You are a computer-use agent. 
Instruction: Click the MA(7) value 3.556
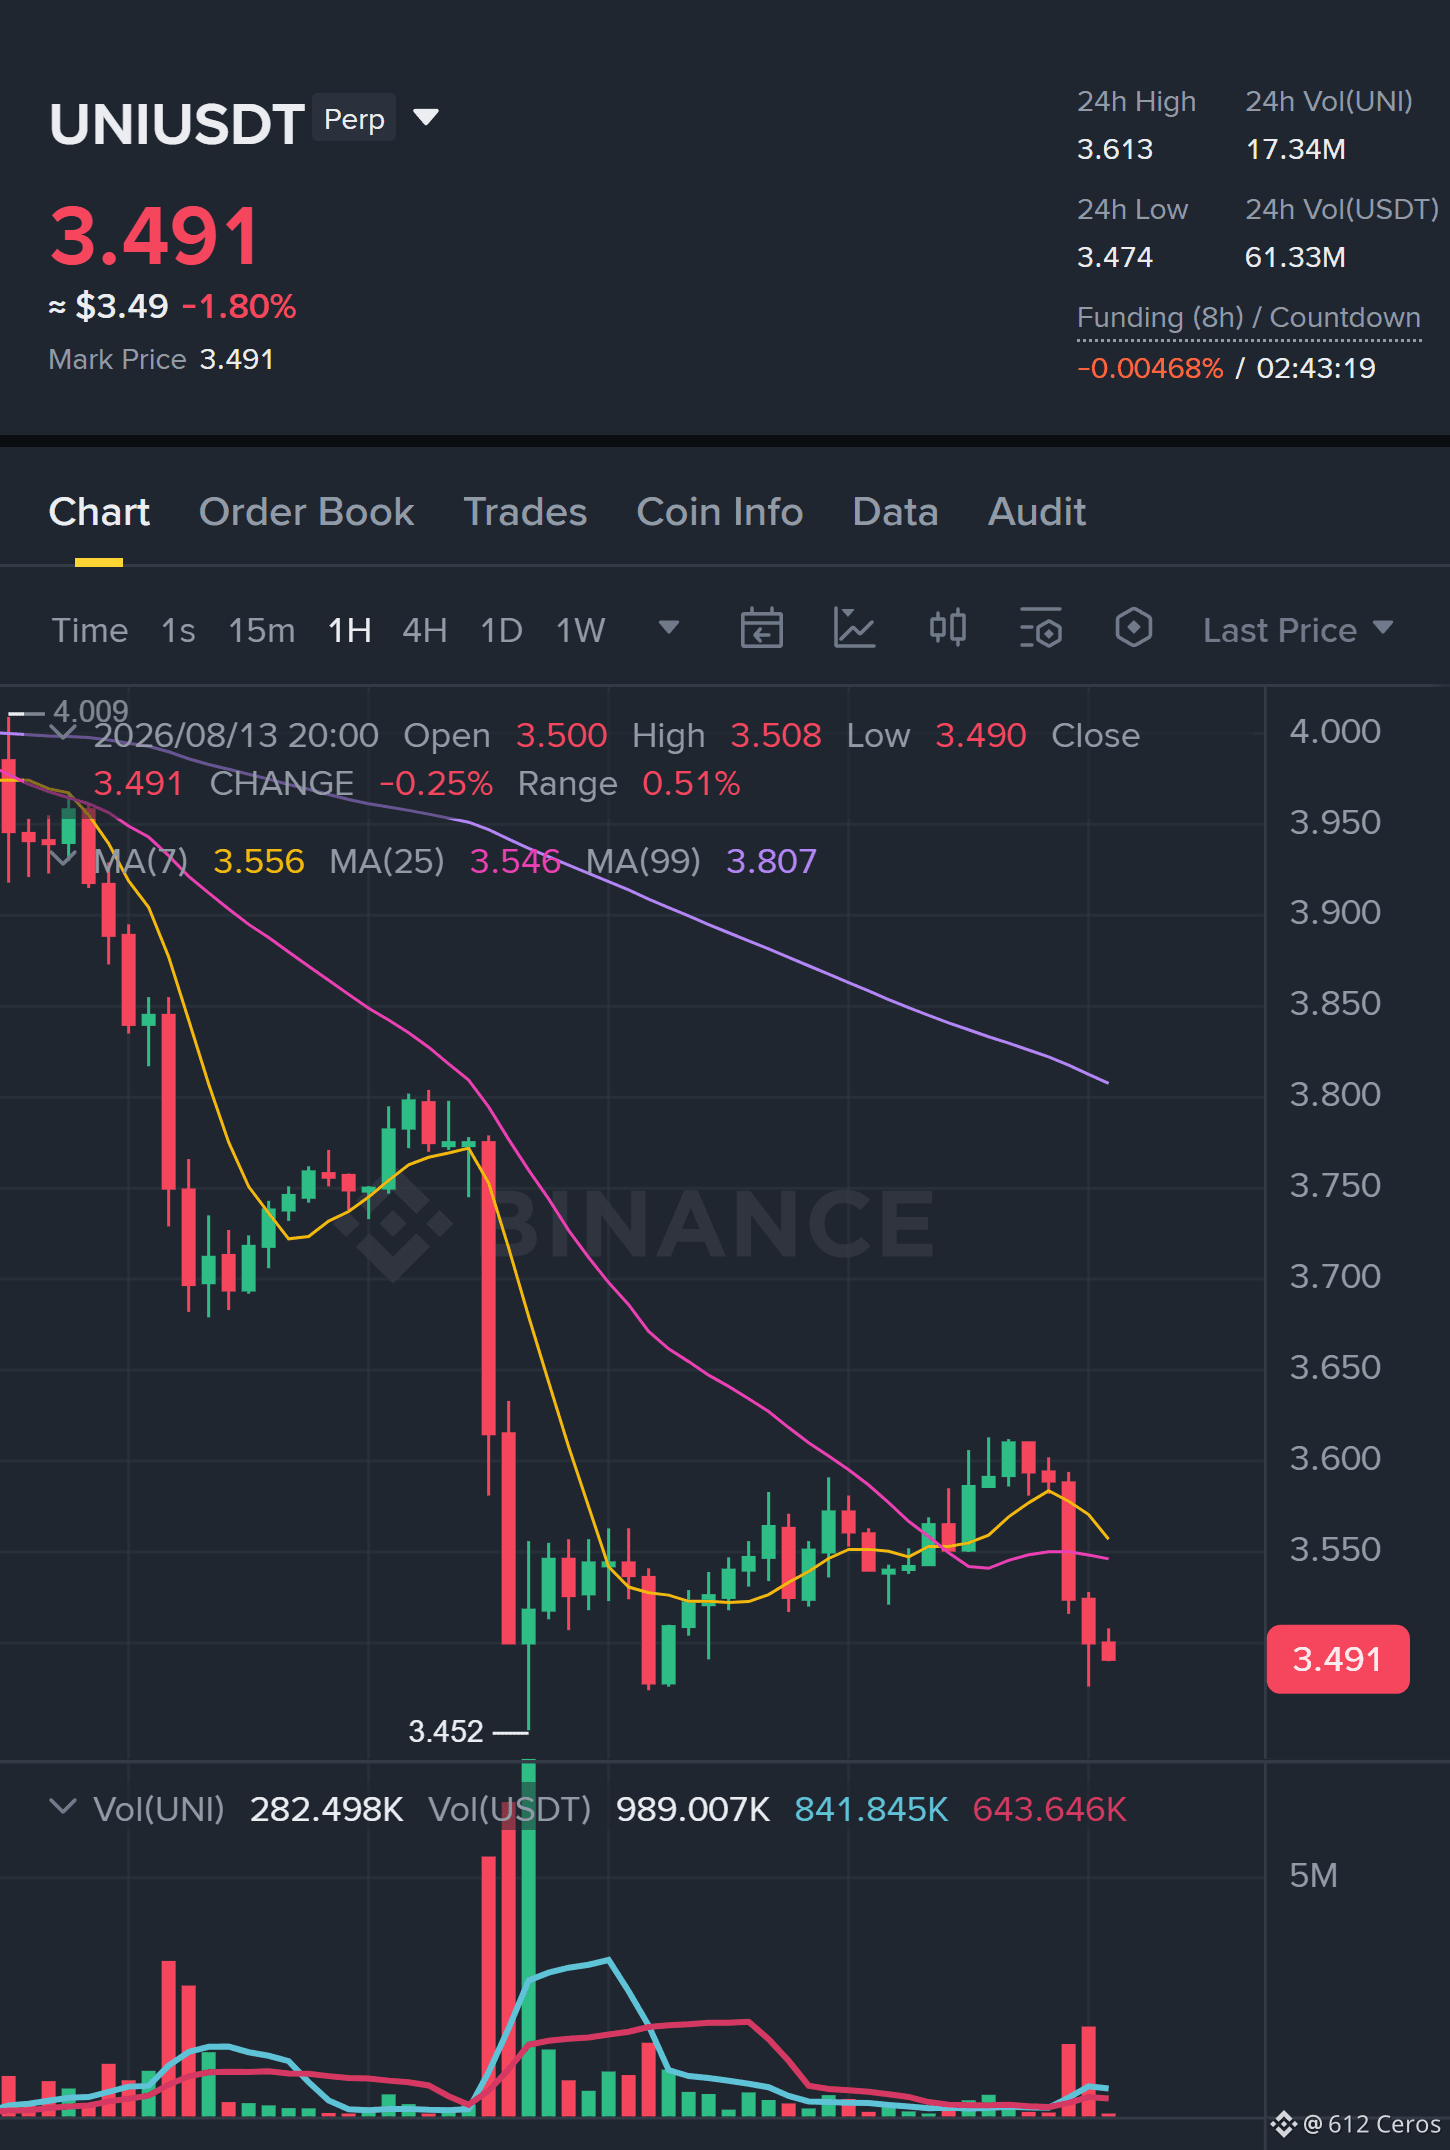pos(259,861)
